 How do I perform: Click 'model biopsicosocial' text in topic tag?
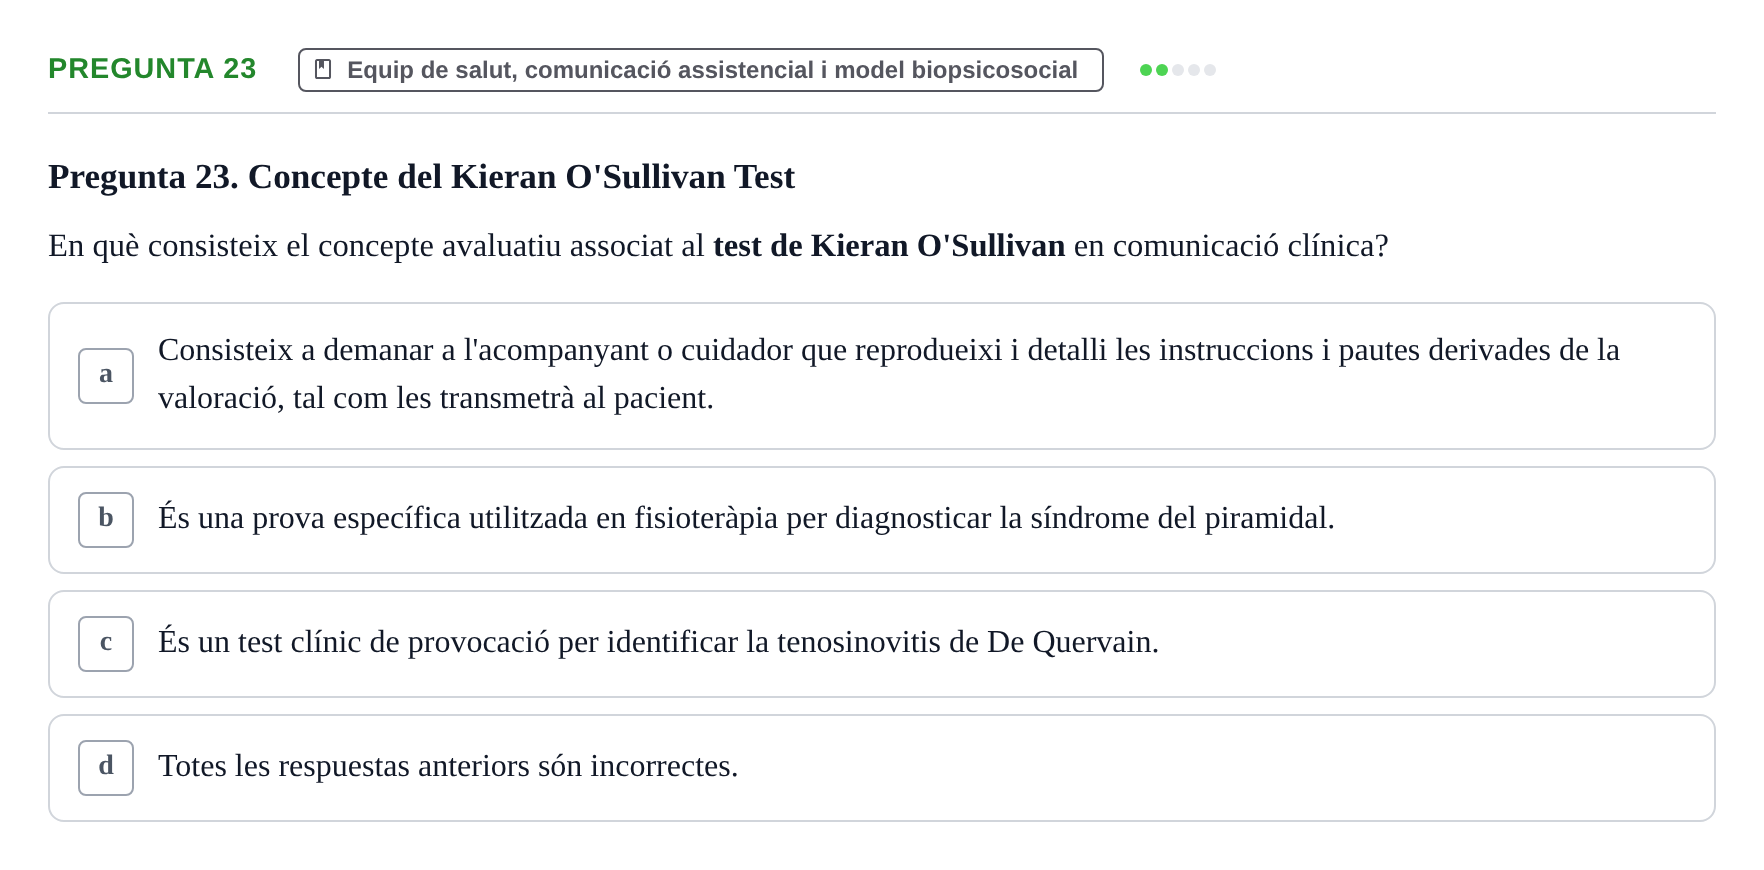click(x=956, y=70)
